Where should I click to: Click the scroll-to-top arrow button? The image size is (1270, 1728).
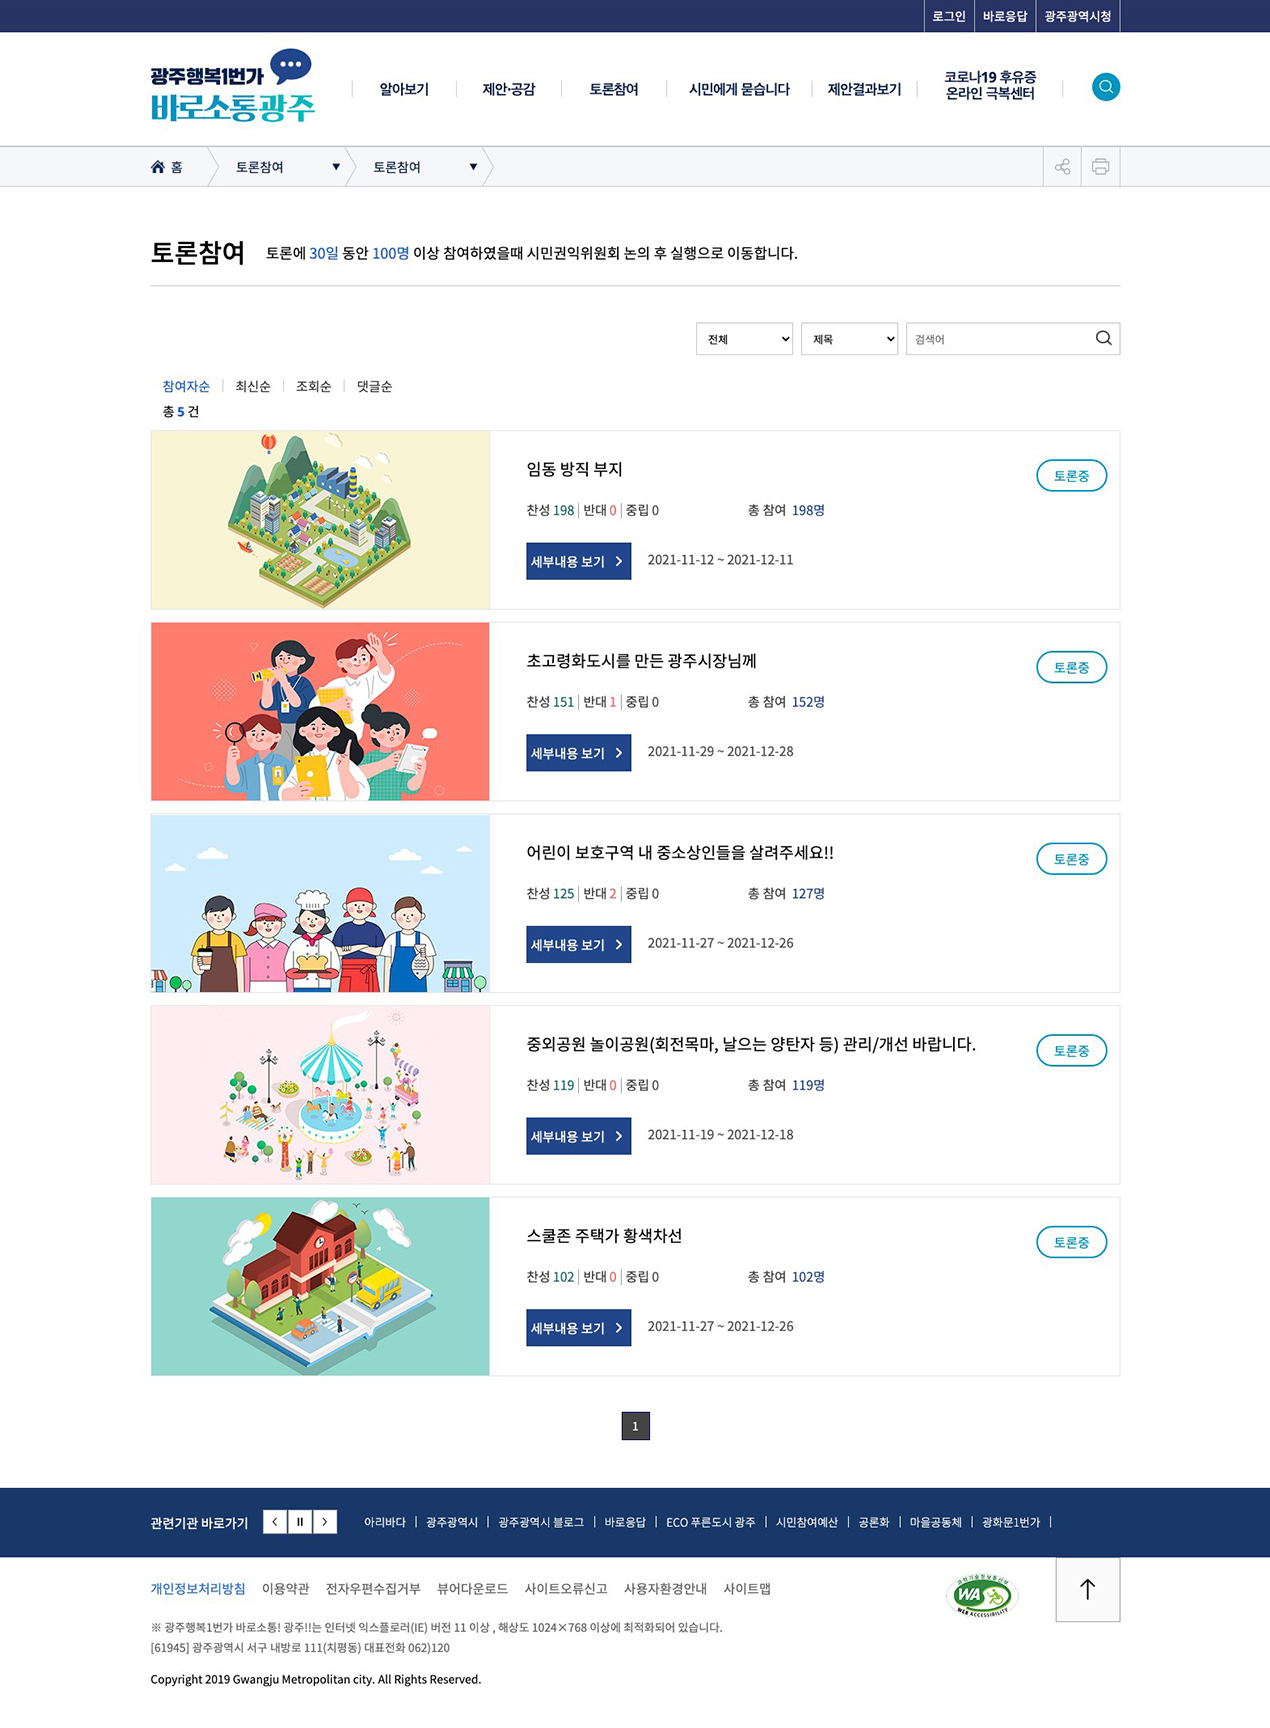coord(1087,1589)
